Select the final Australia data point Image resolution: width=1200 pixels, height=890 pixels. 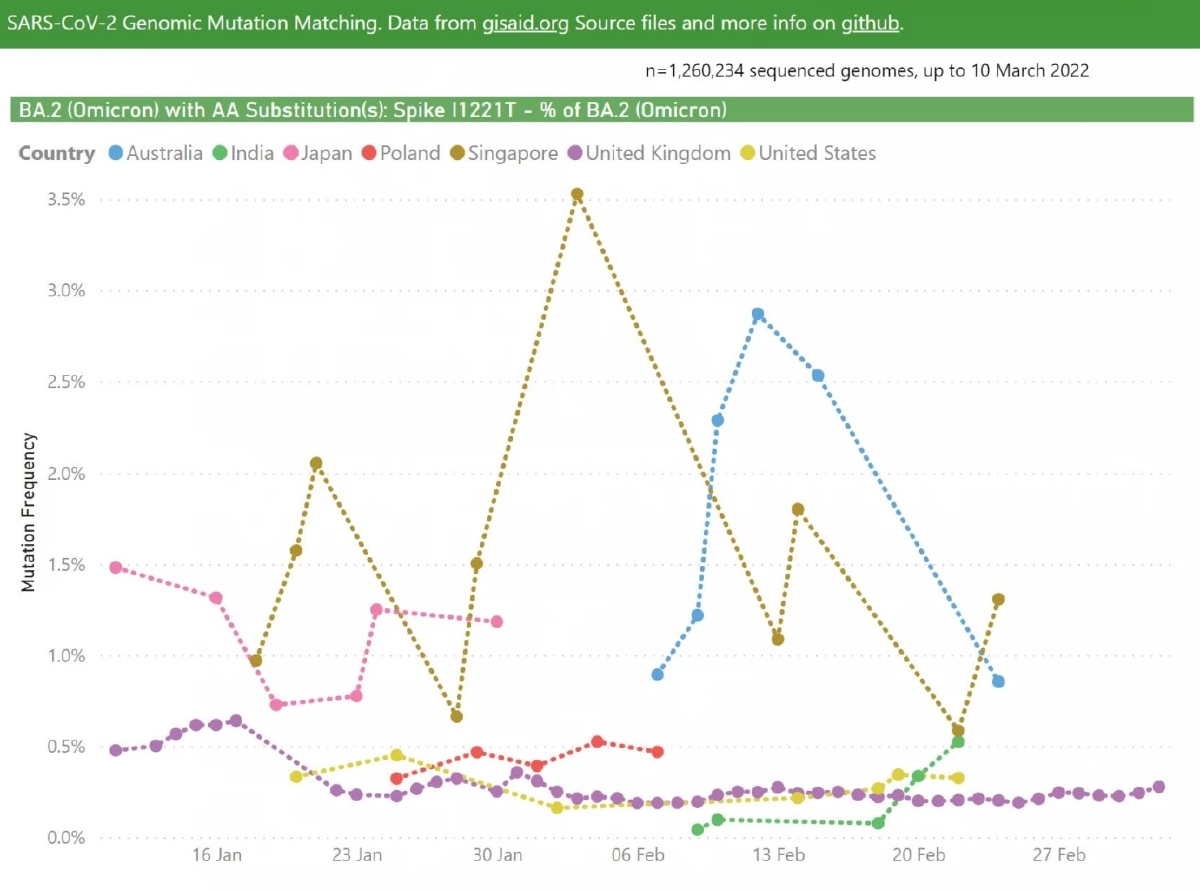(998, 681)
